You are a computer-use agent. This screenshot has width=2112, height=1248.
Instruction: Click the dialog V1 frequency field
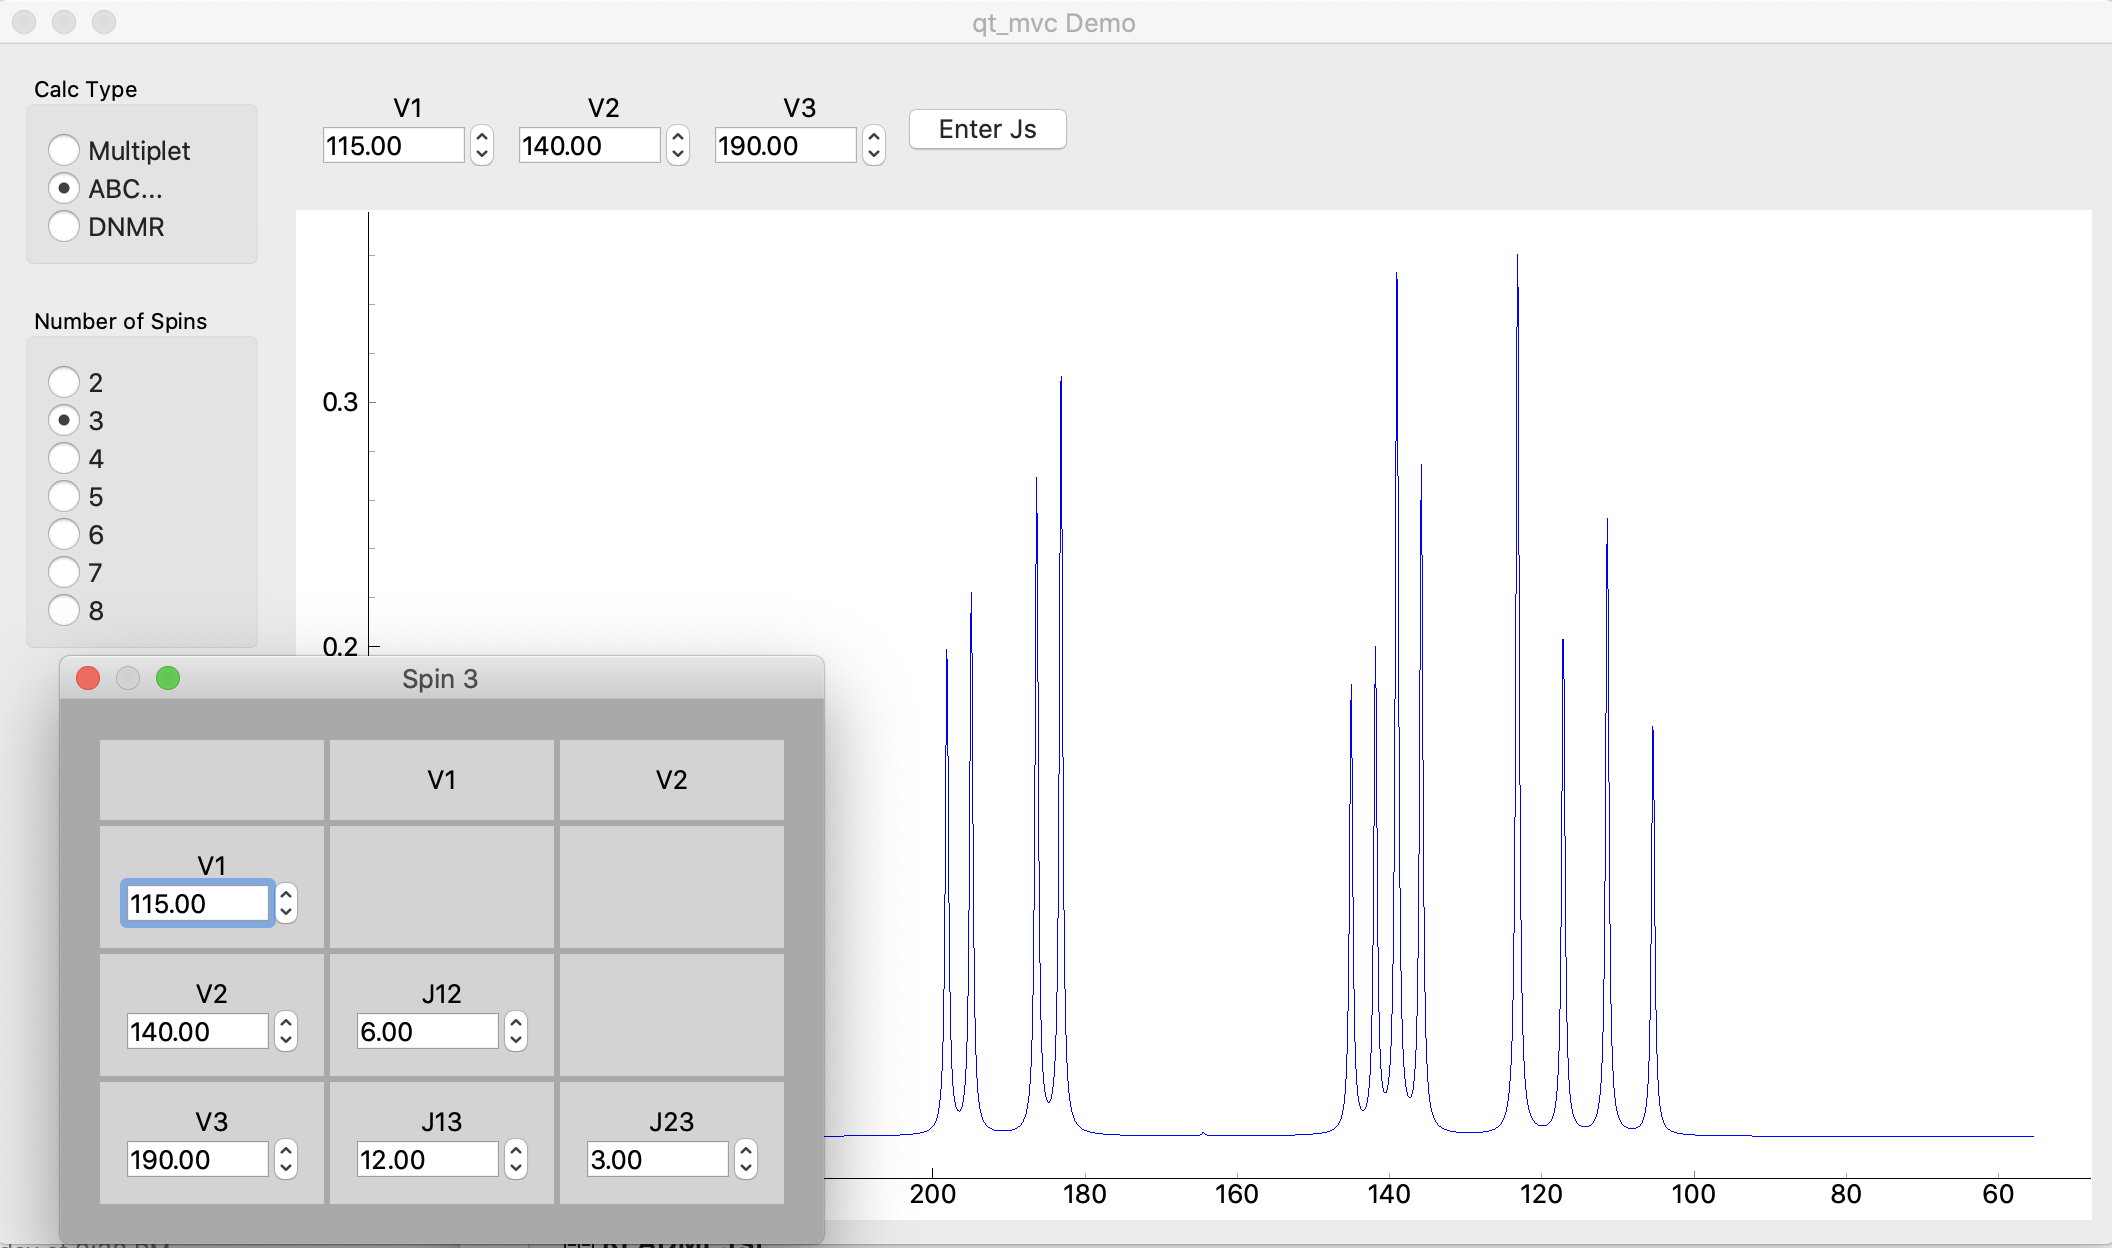196,903
